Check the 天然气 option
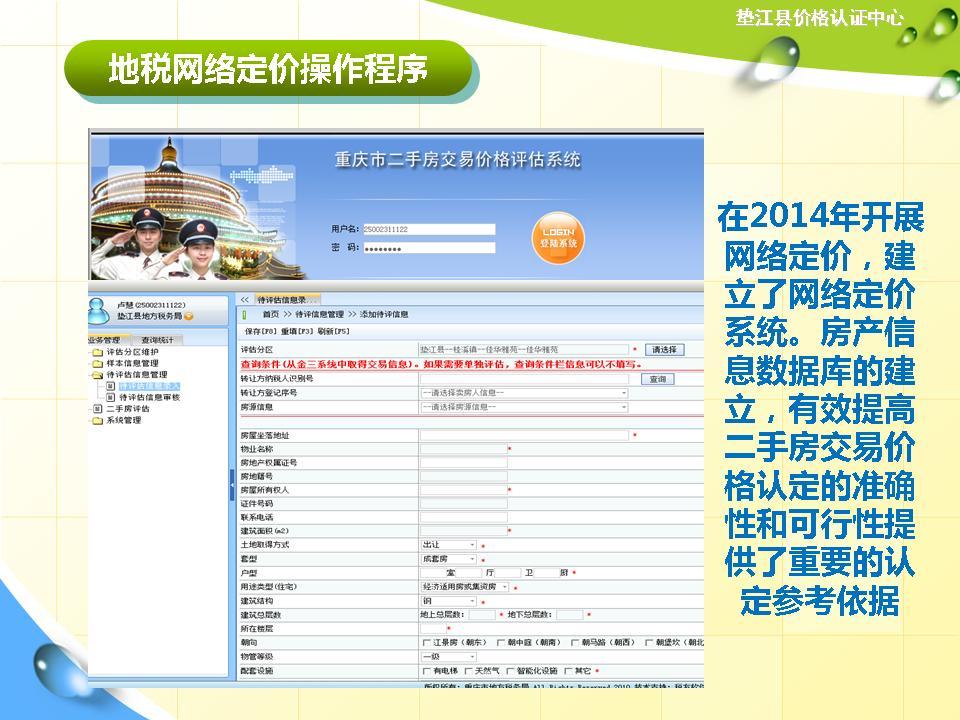This screenshot has height=720, width=960. (x=468, y=669)
